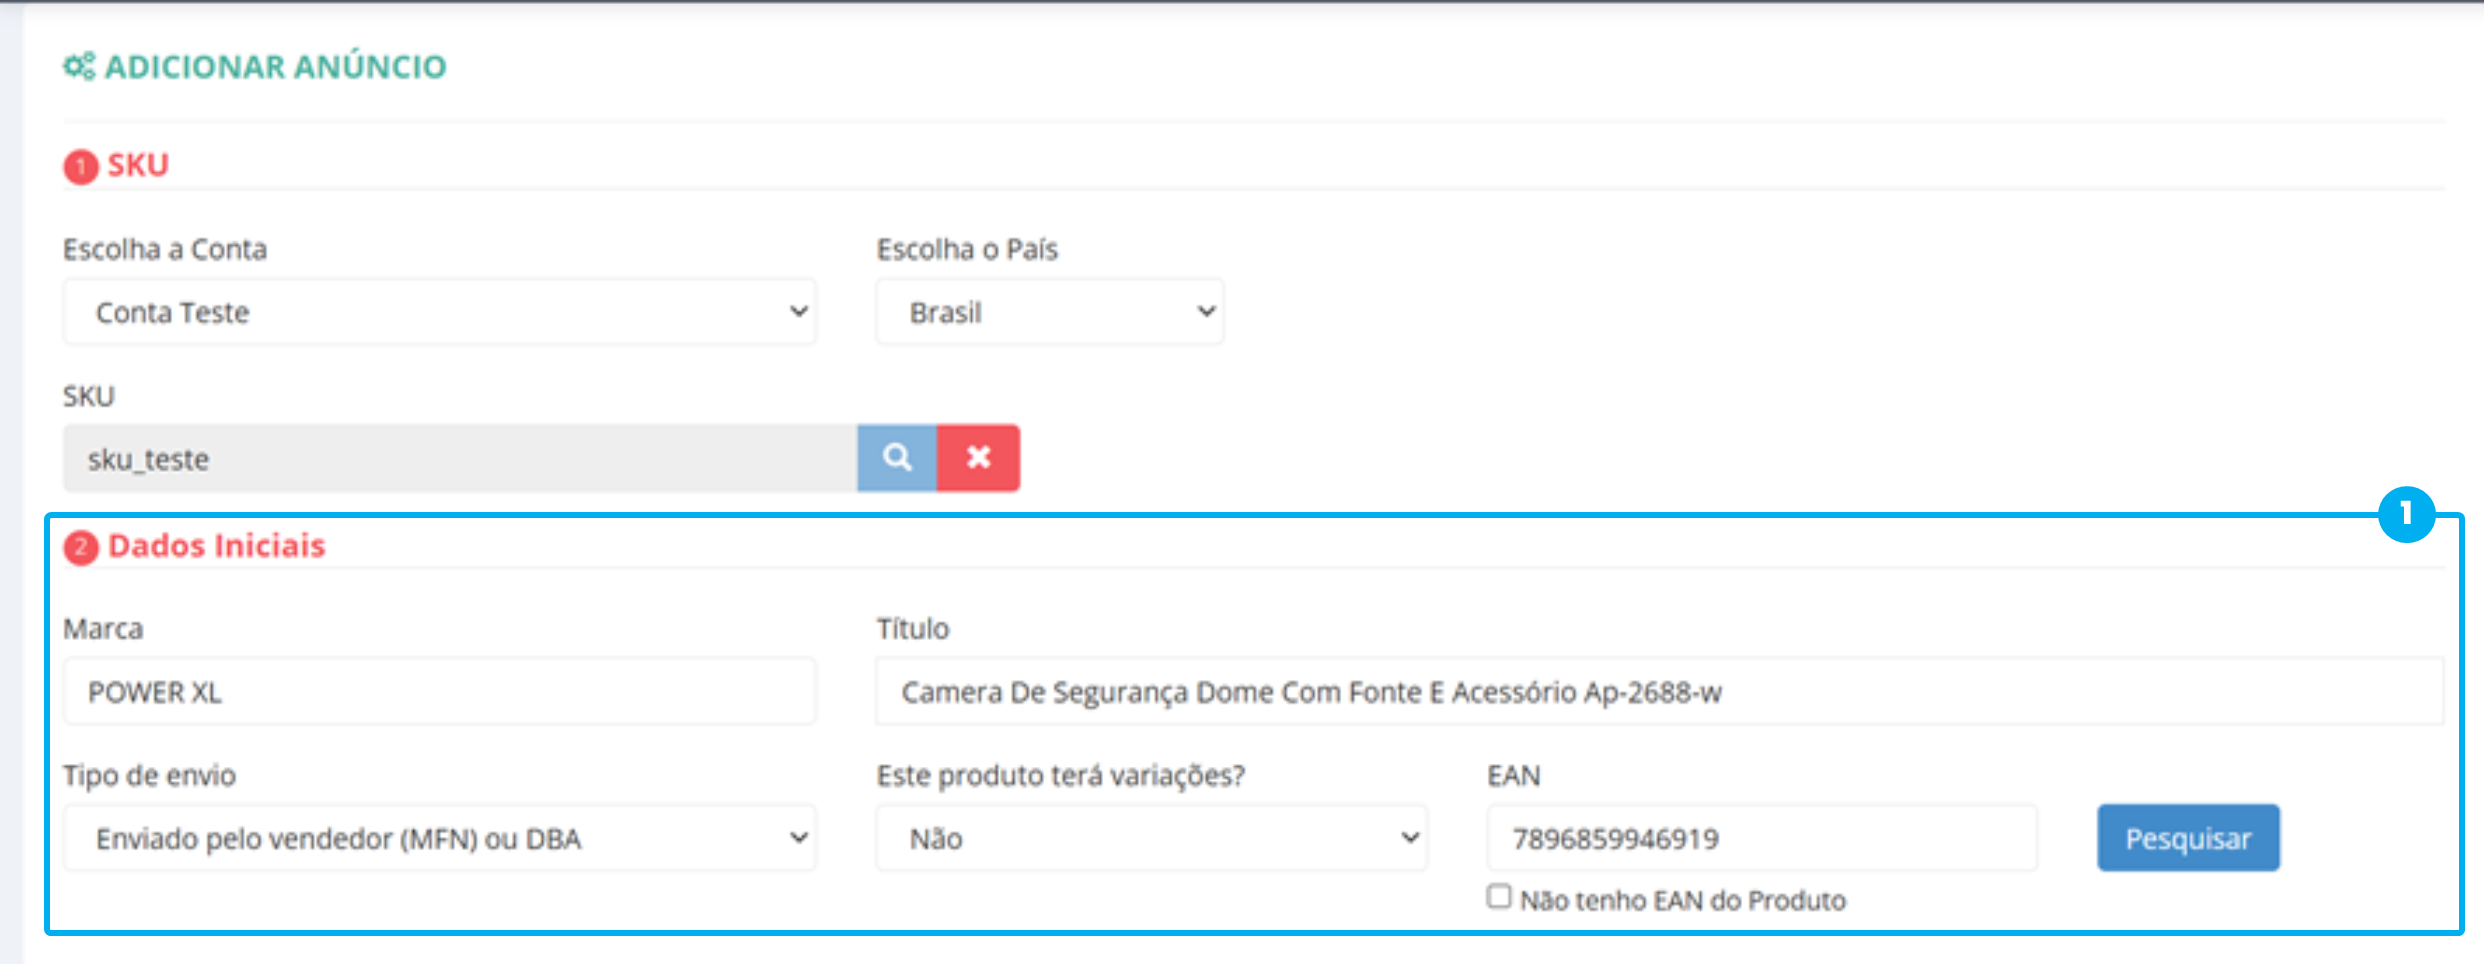Image resolution: width=2484 pixels, height=964 pixels.
Task: Check 'Não tenho EAN do Produto'
Action: [x=1498, y=896]
